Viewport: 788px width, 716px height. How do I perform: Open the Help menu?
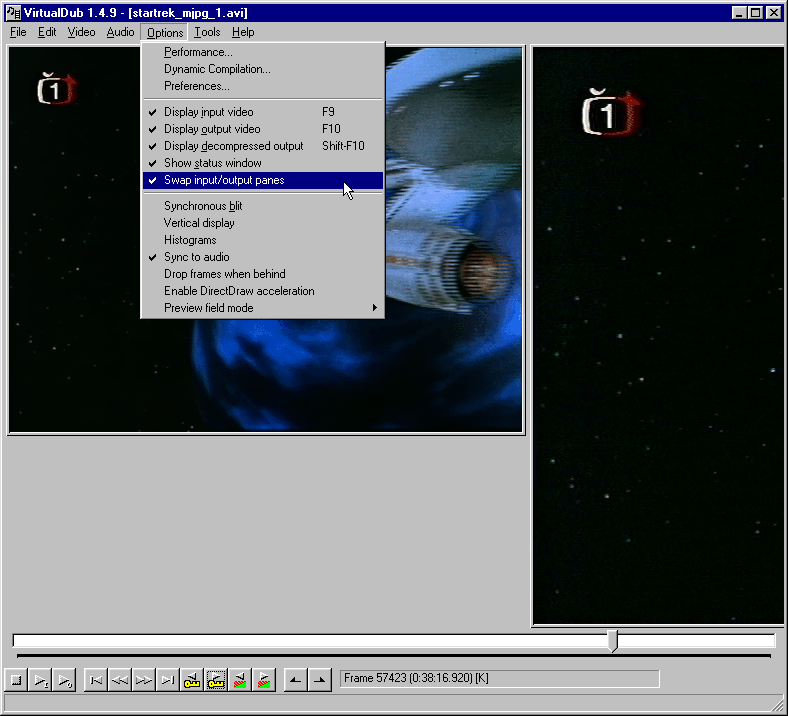[x=243, y=32]
